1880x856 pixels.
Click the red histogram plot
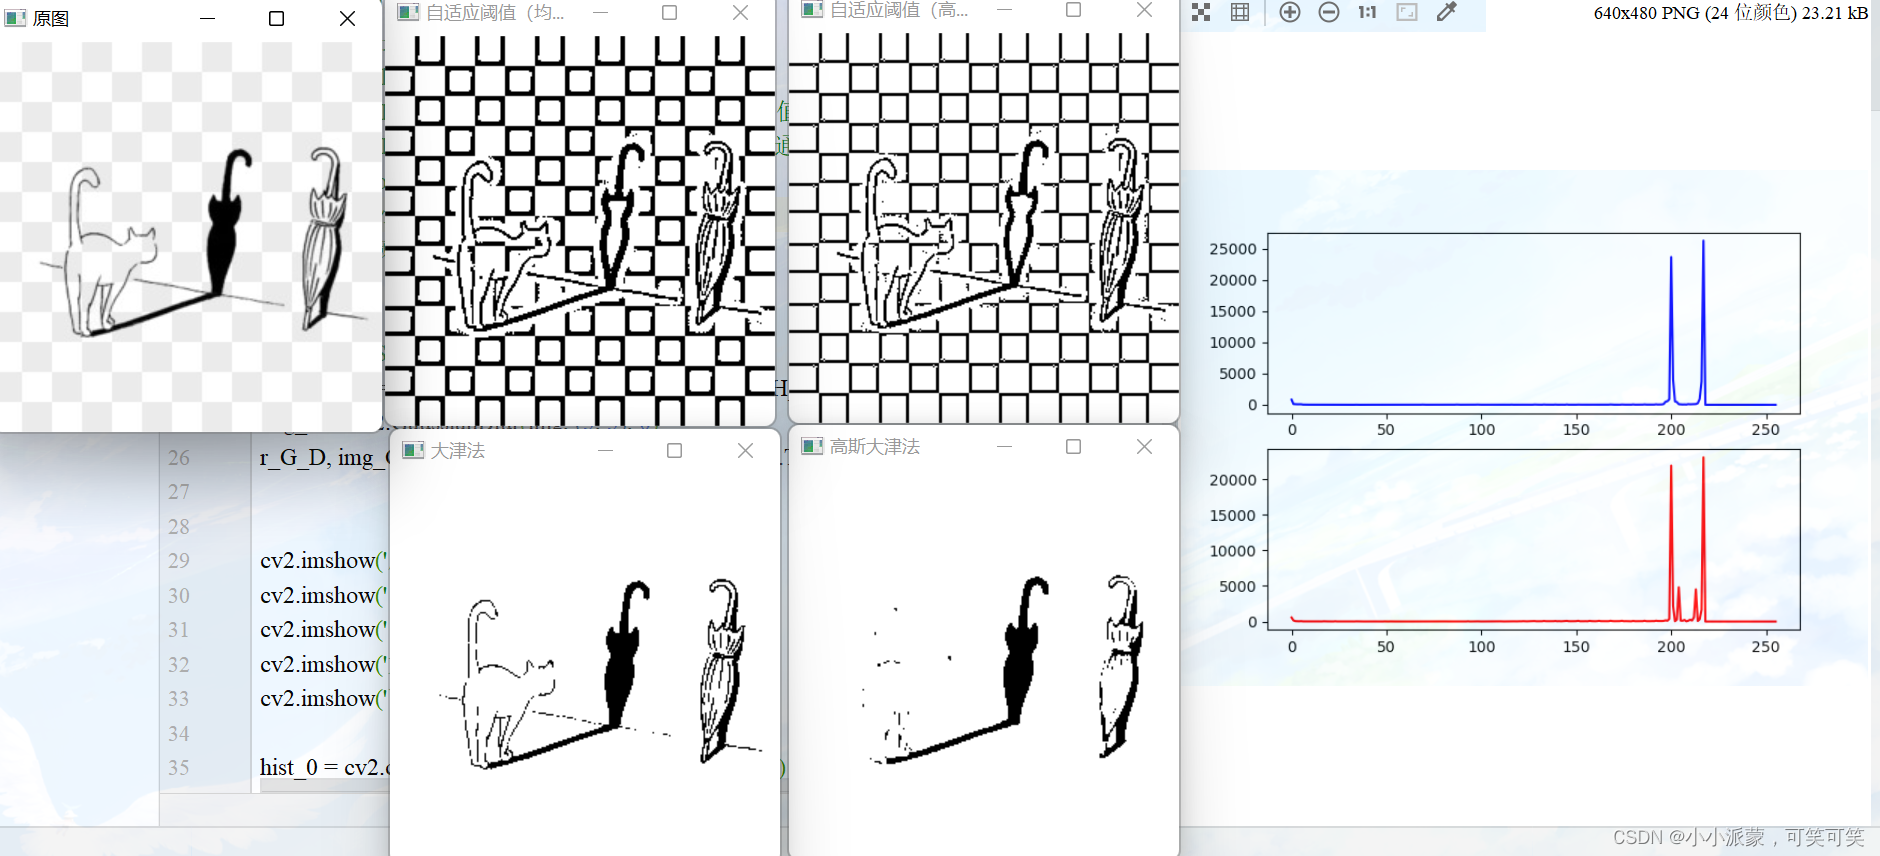coord(1534,540)
